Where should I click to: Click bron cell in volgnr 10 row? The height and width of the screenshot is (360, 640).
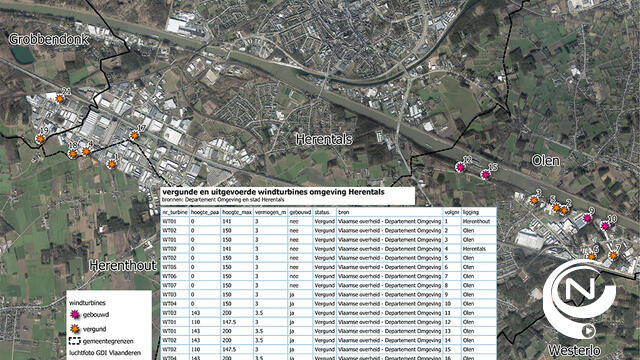(389, 304)
